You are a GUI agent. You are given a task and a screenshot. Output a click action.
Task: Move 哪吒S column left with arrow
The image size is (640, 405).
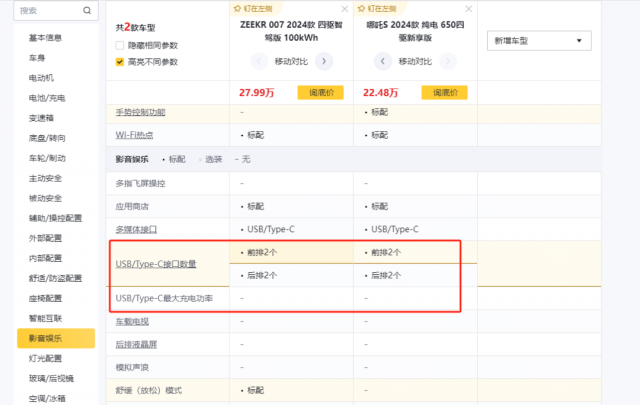(382, 61)
